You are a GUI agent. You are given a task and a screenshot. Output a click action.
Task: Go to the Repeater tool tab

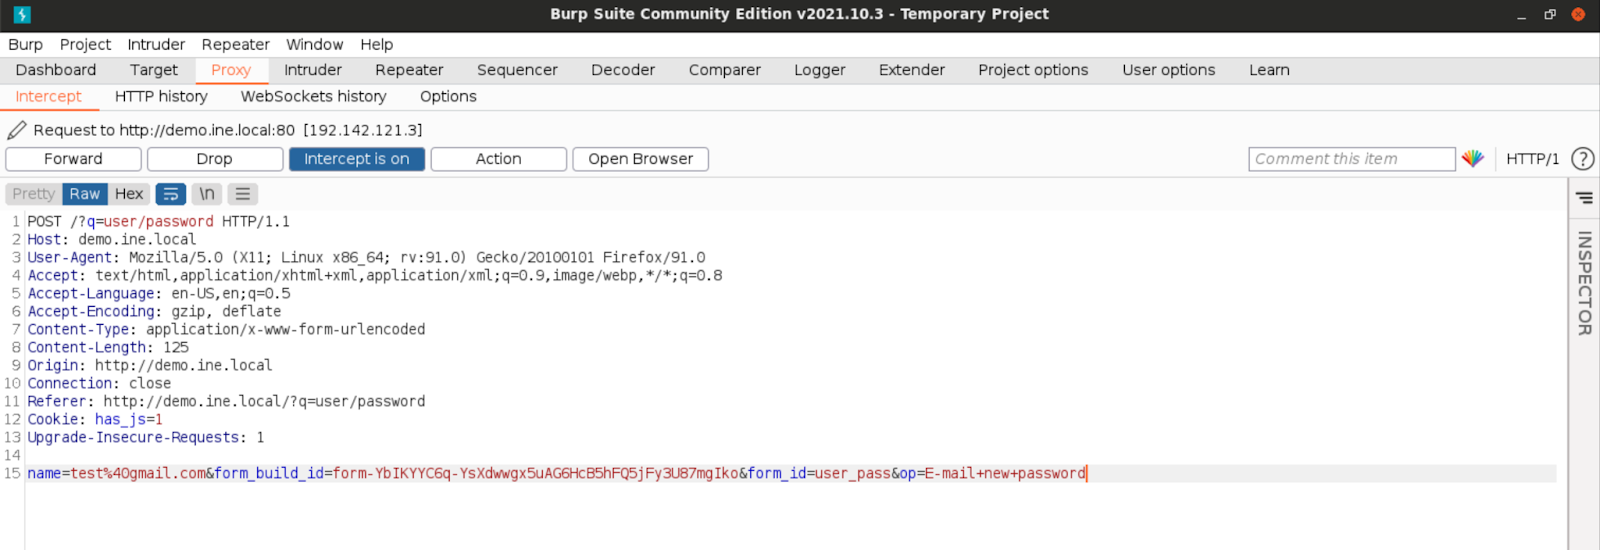(x=409, y=70)
